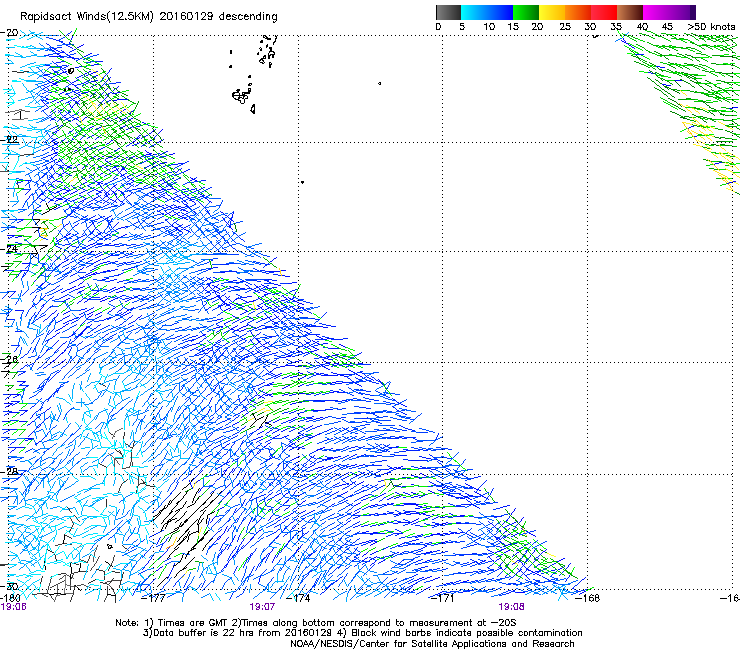This screenshot has width=740, height=650.
Task: Click the green 15-20 knots legend swatch
Action: click(526, 12)
